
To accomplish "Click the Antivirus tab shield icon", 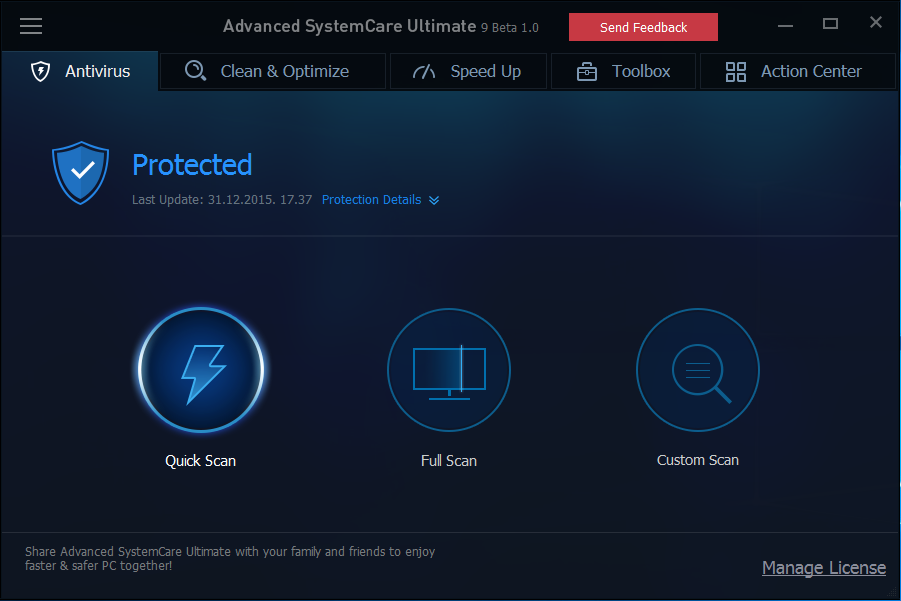I will click(40, 71).
